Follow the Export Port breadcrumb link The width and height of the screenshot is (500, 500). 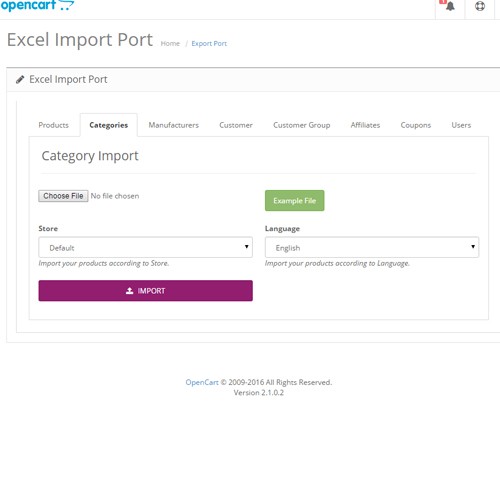click(x=209, y=44)
